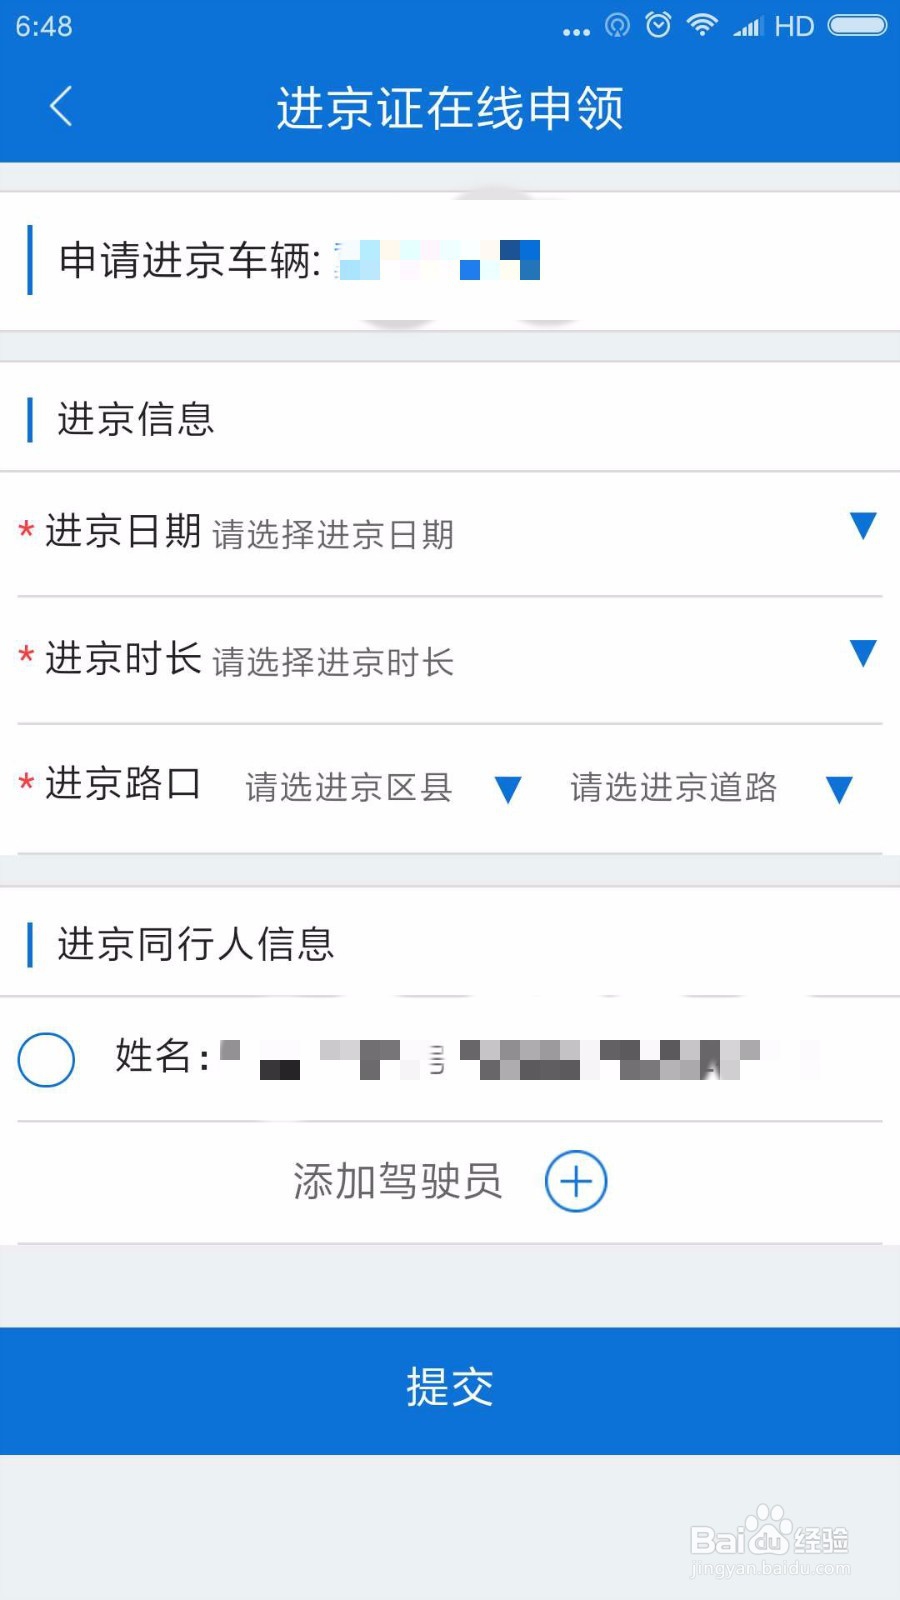Screen dimensions: 900x1600
Task: Tap the 进京同行人信息 section header
Action: point(196,944)
